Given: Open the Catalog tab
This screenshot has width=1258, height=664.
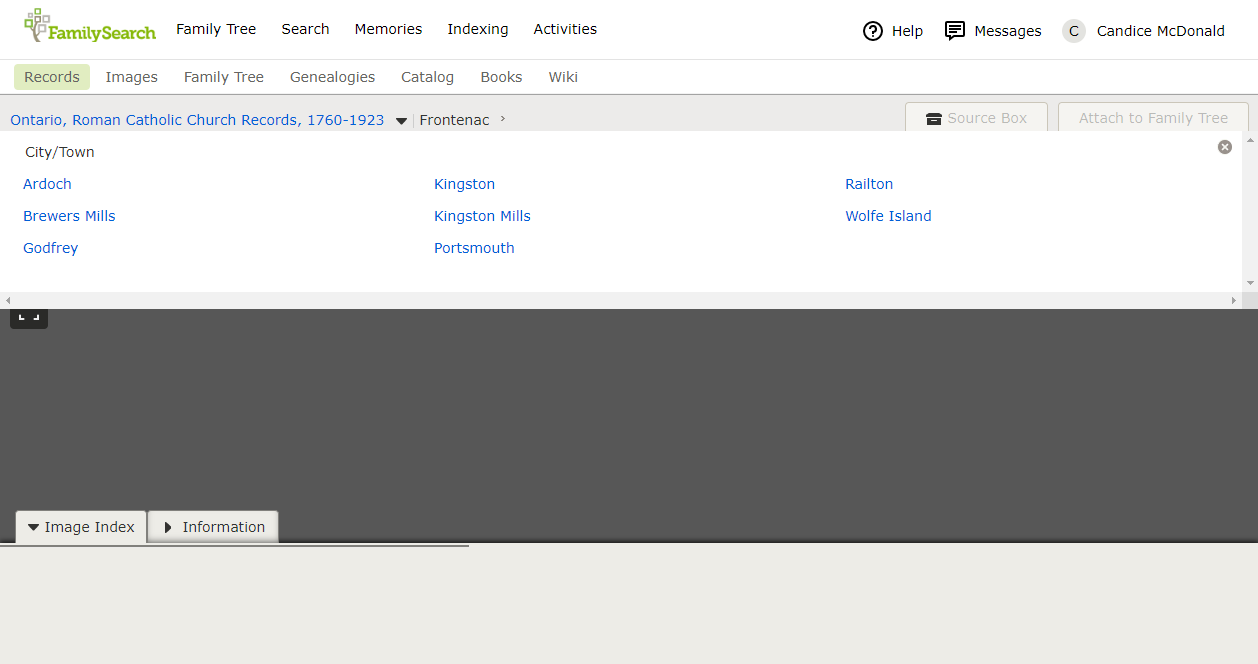Looking at the screenshot, I should point(427,77).
